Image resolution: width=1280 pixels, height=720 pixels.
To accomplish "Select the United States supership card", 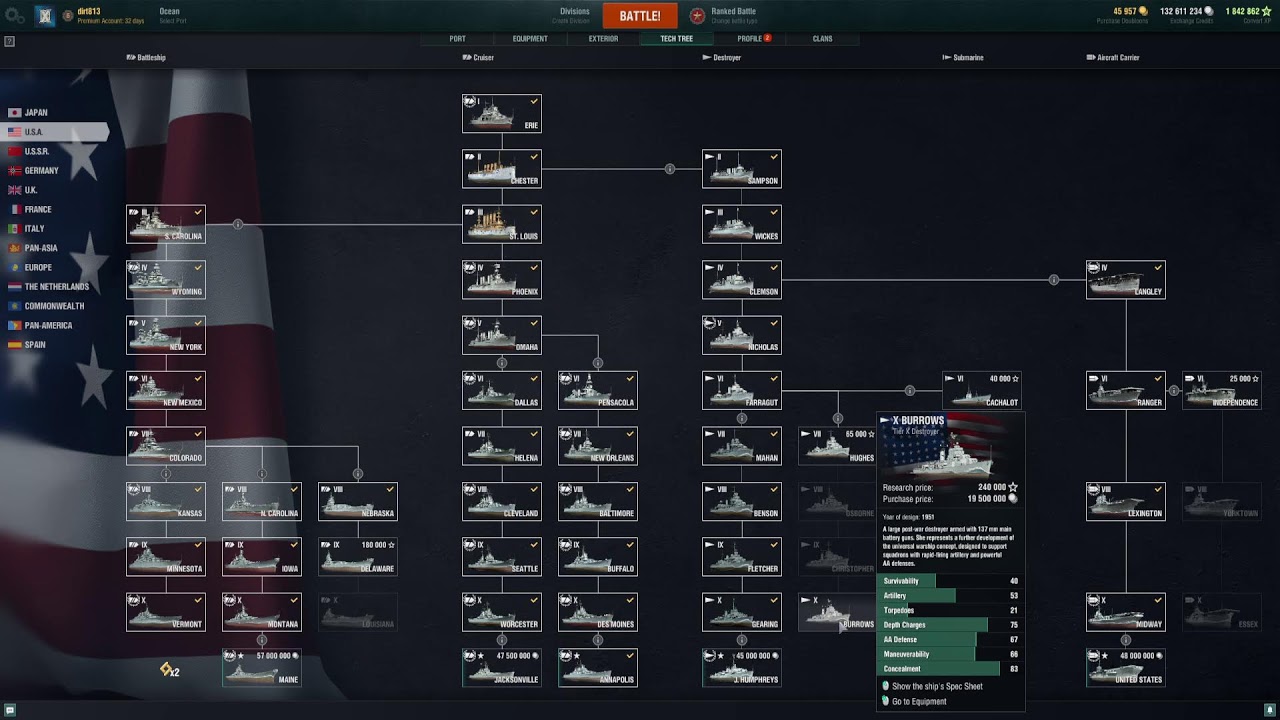I will click(1126, 668).
